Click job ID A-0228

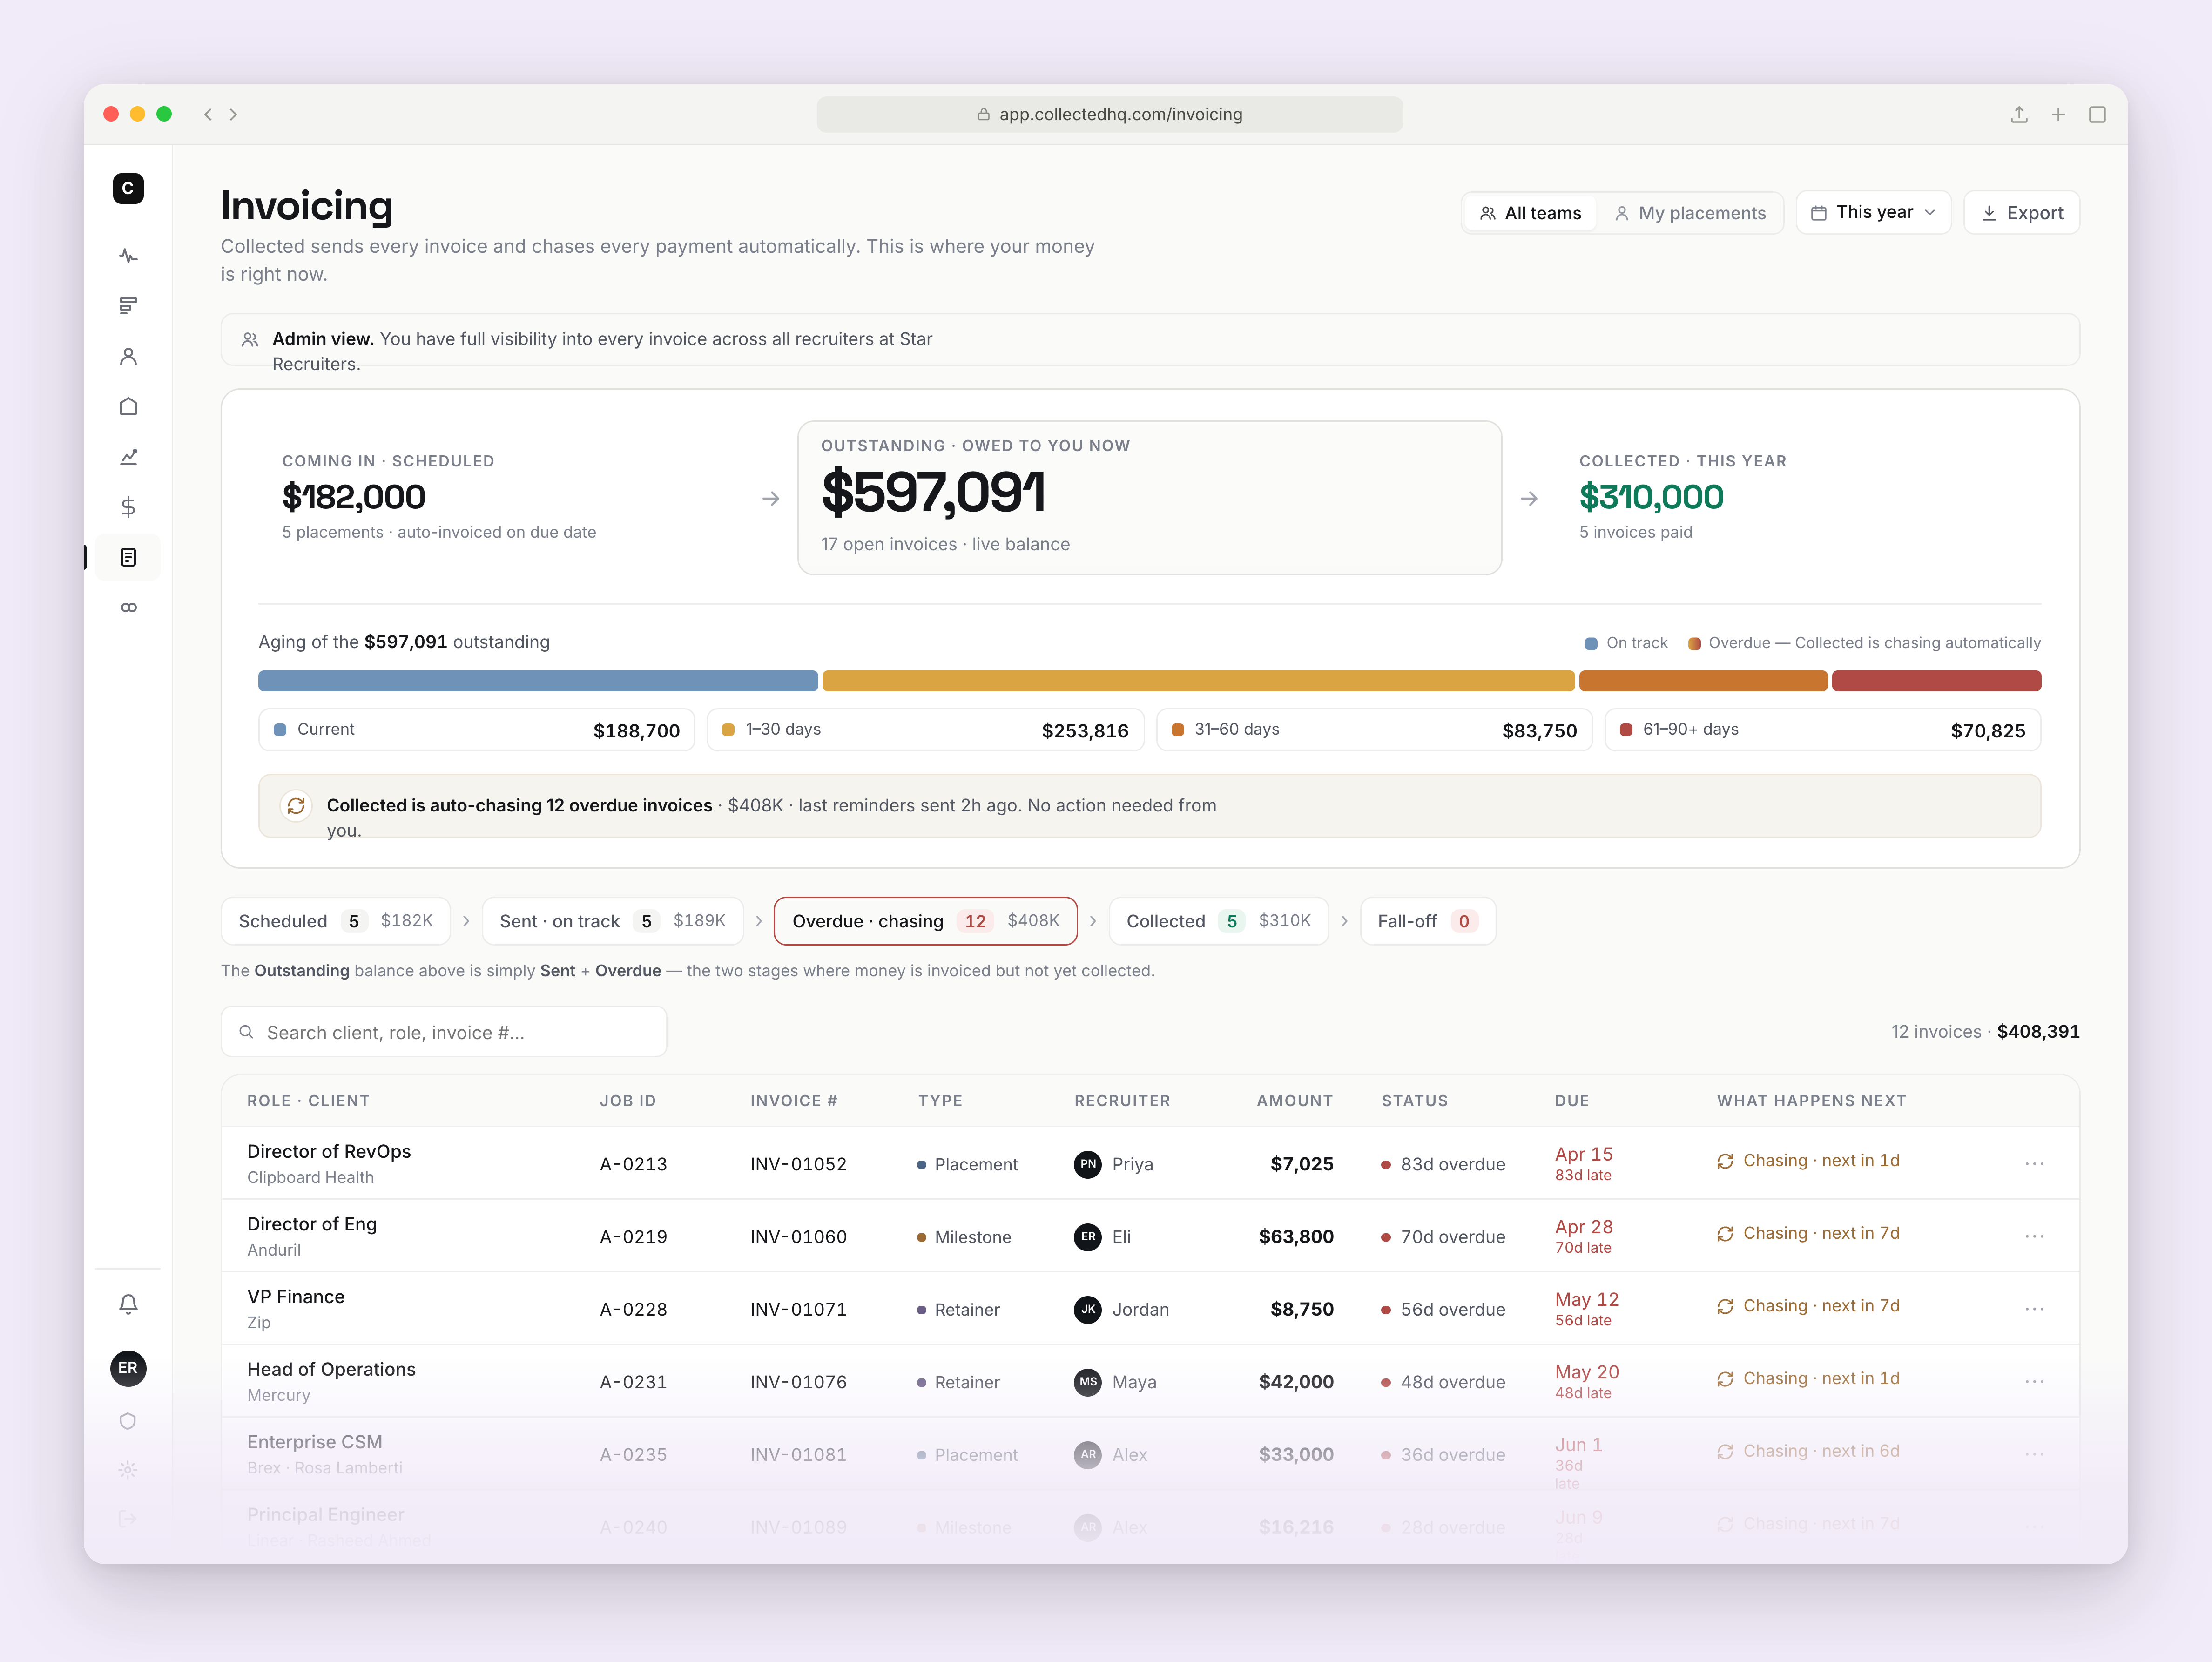[x=633, y=1309]
